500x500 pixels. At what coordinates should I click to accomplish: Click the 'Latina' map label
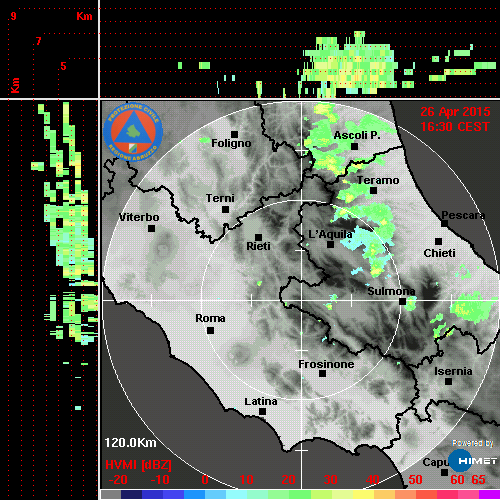(x=261, y=402)
